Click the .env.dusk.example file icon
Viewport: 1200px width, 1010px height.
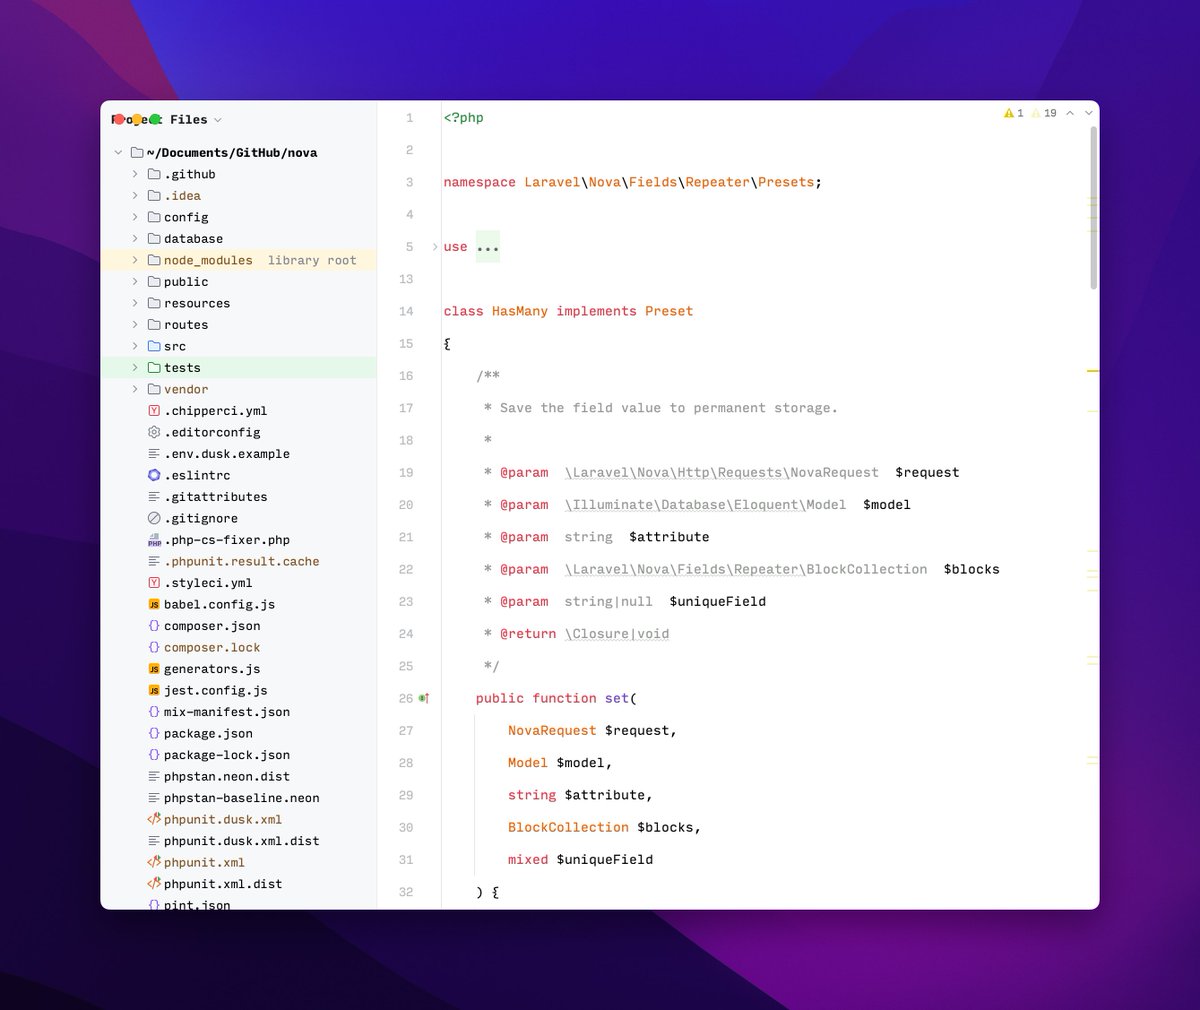coord(154,454)
